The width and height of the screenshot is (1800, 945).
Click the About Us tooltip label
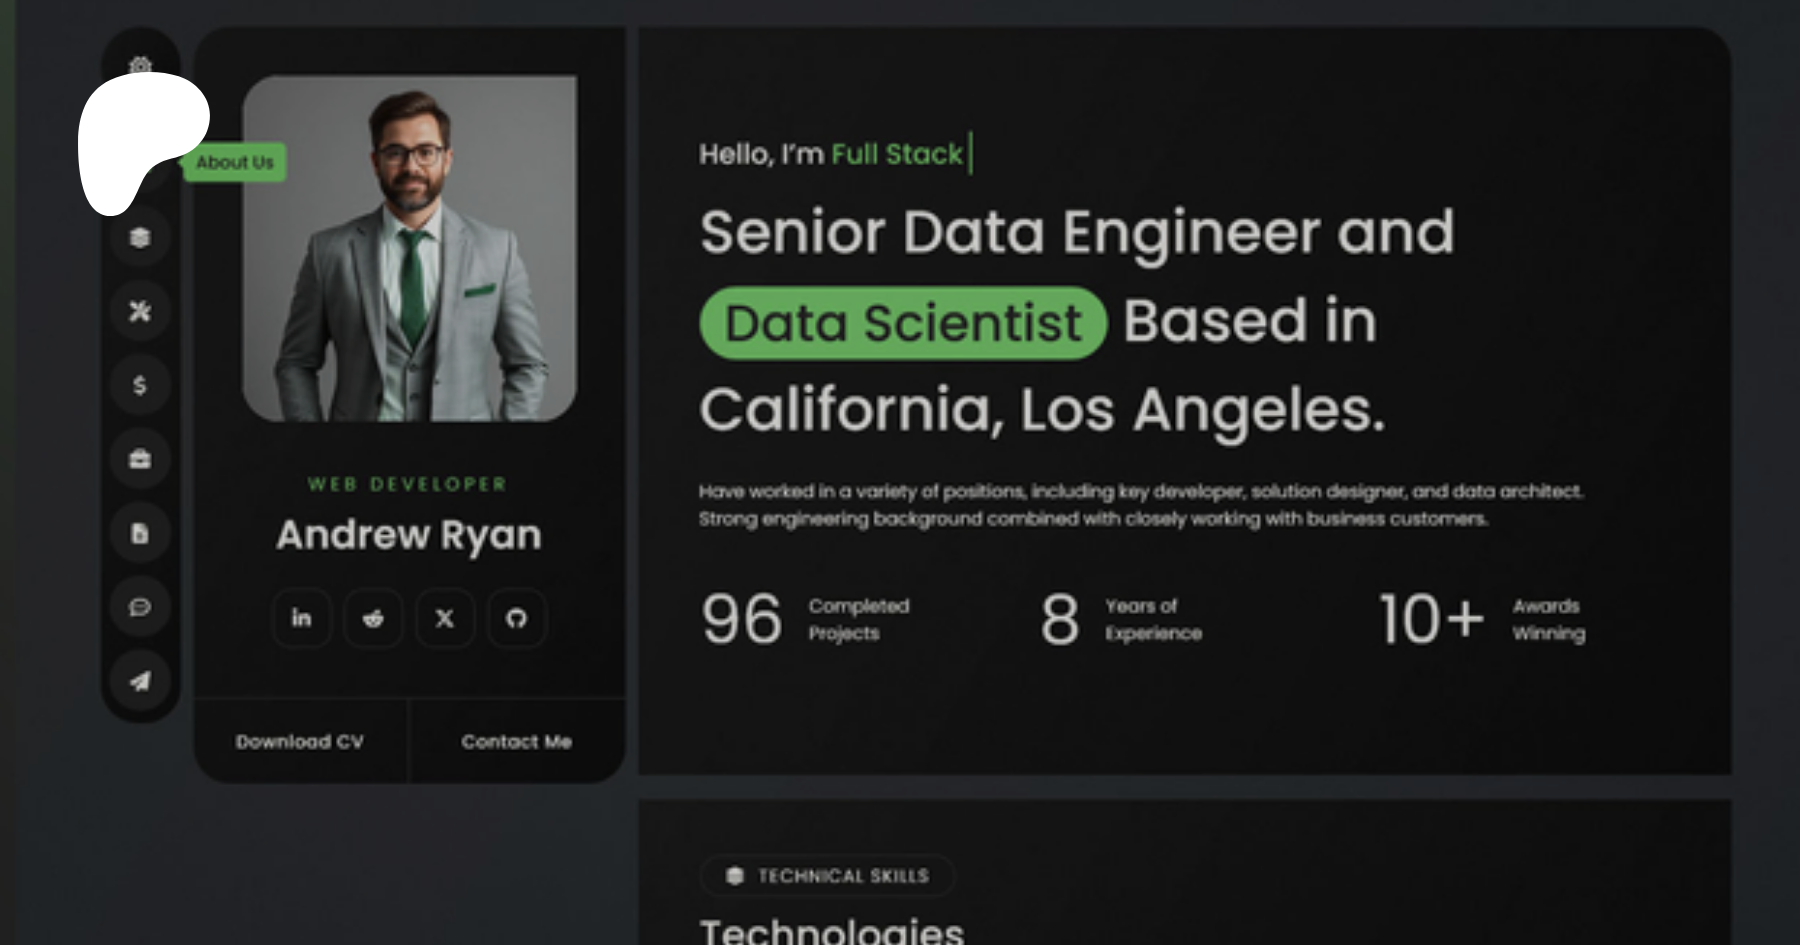pos(235,162)
